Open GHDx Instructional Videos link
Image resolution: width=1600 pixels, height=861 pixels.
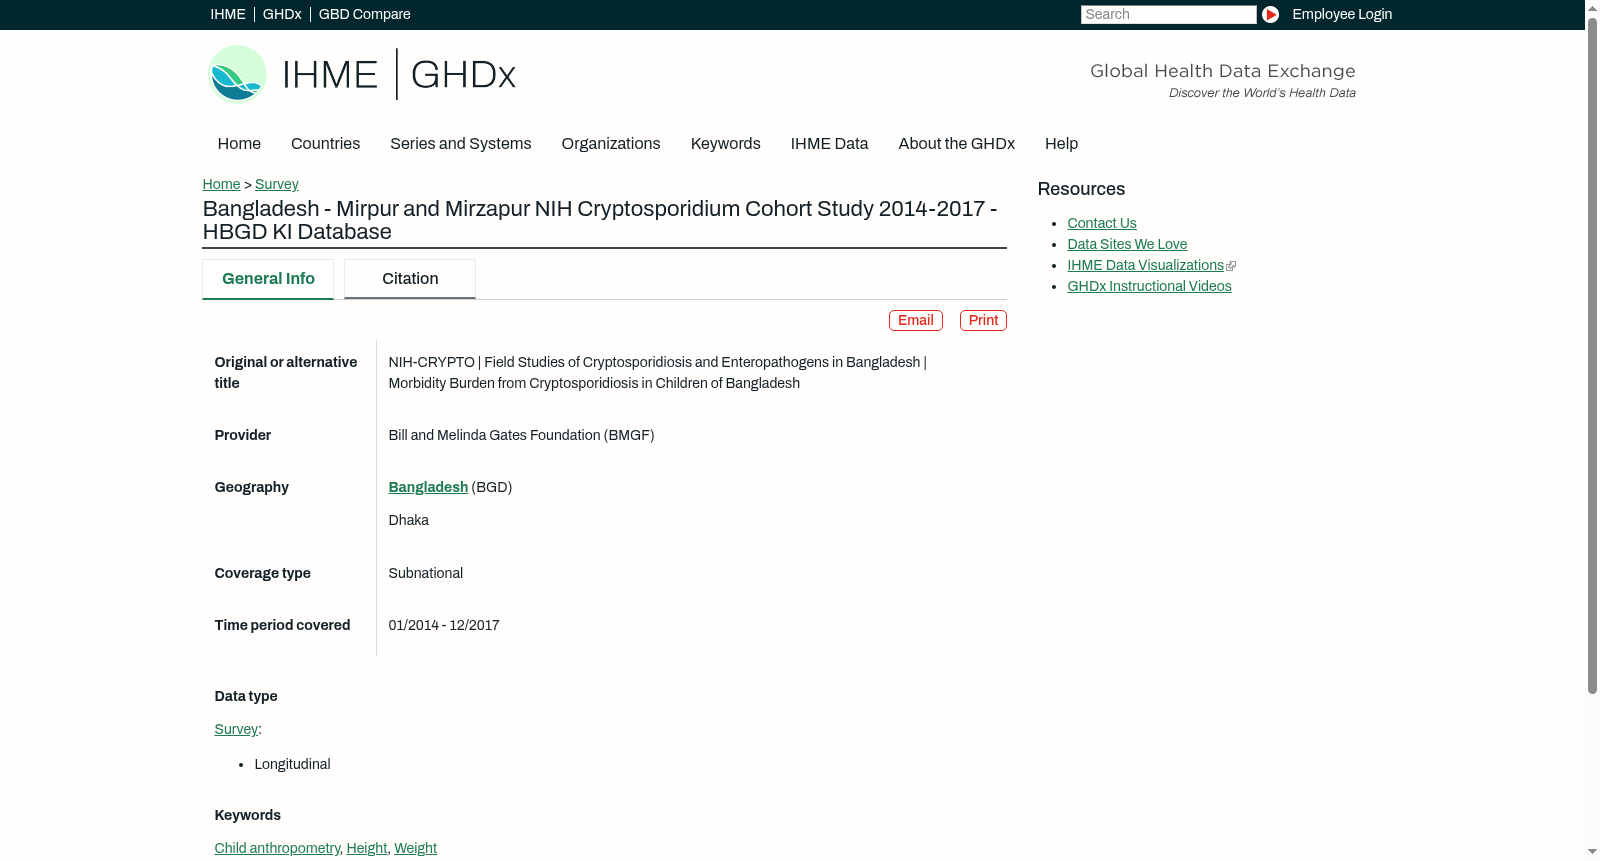point(1149,286)
